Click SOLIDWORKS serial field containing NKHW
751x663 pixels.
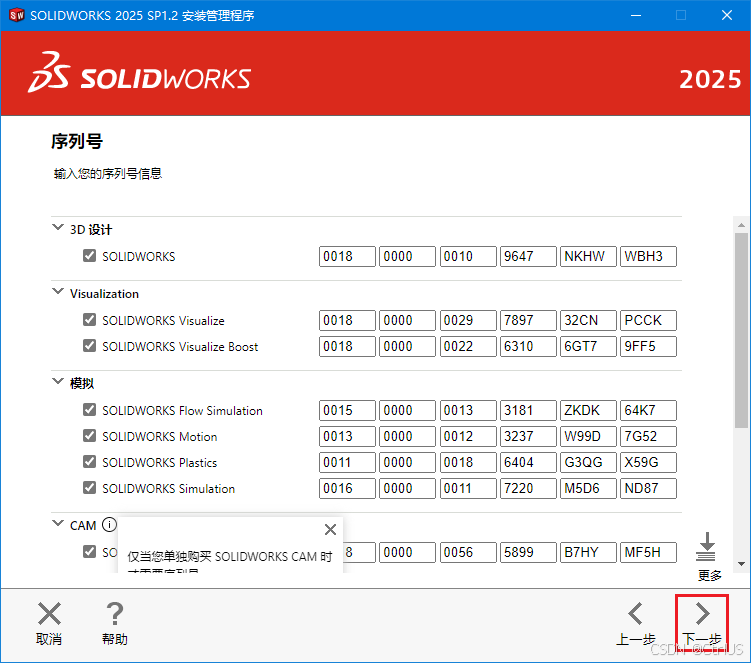(588, 256)
